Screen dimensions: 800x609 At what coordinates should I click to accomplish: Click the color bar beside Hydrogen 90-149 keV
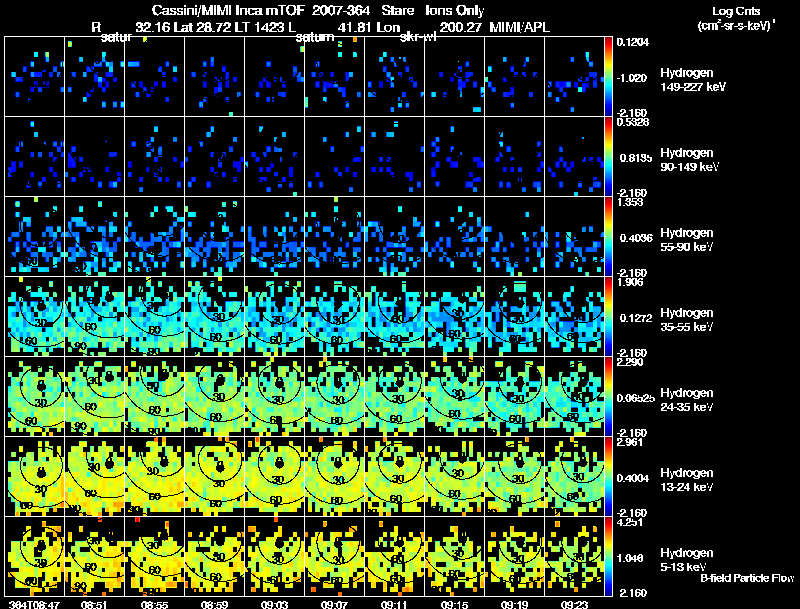(608, 157)
